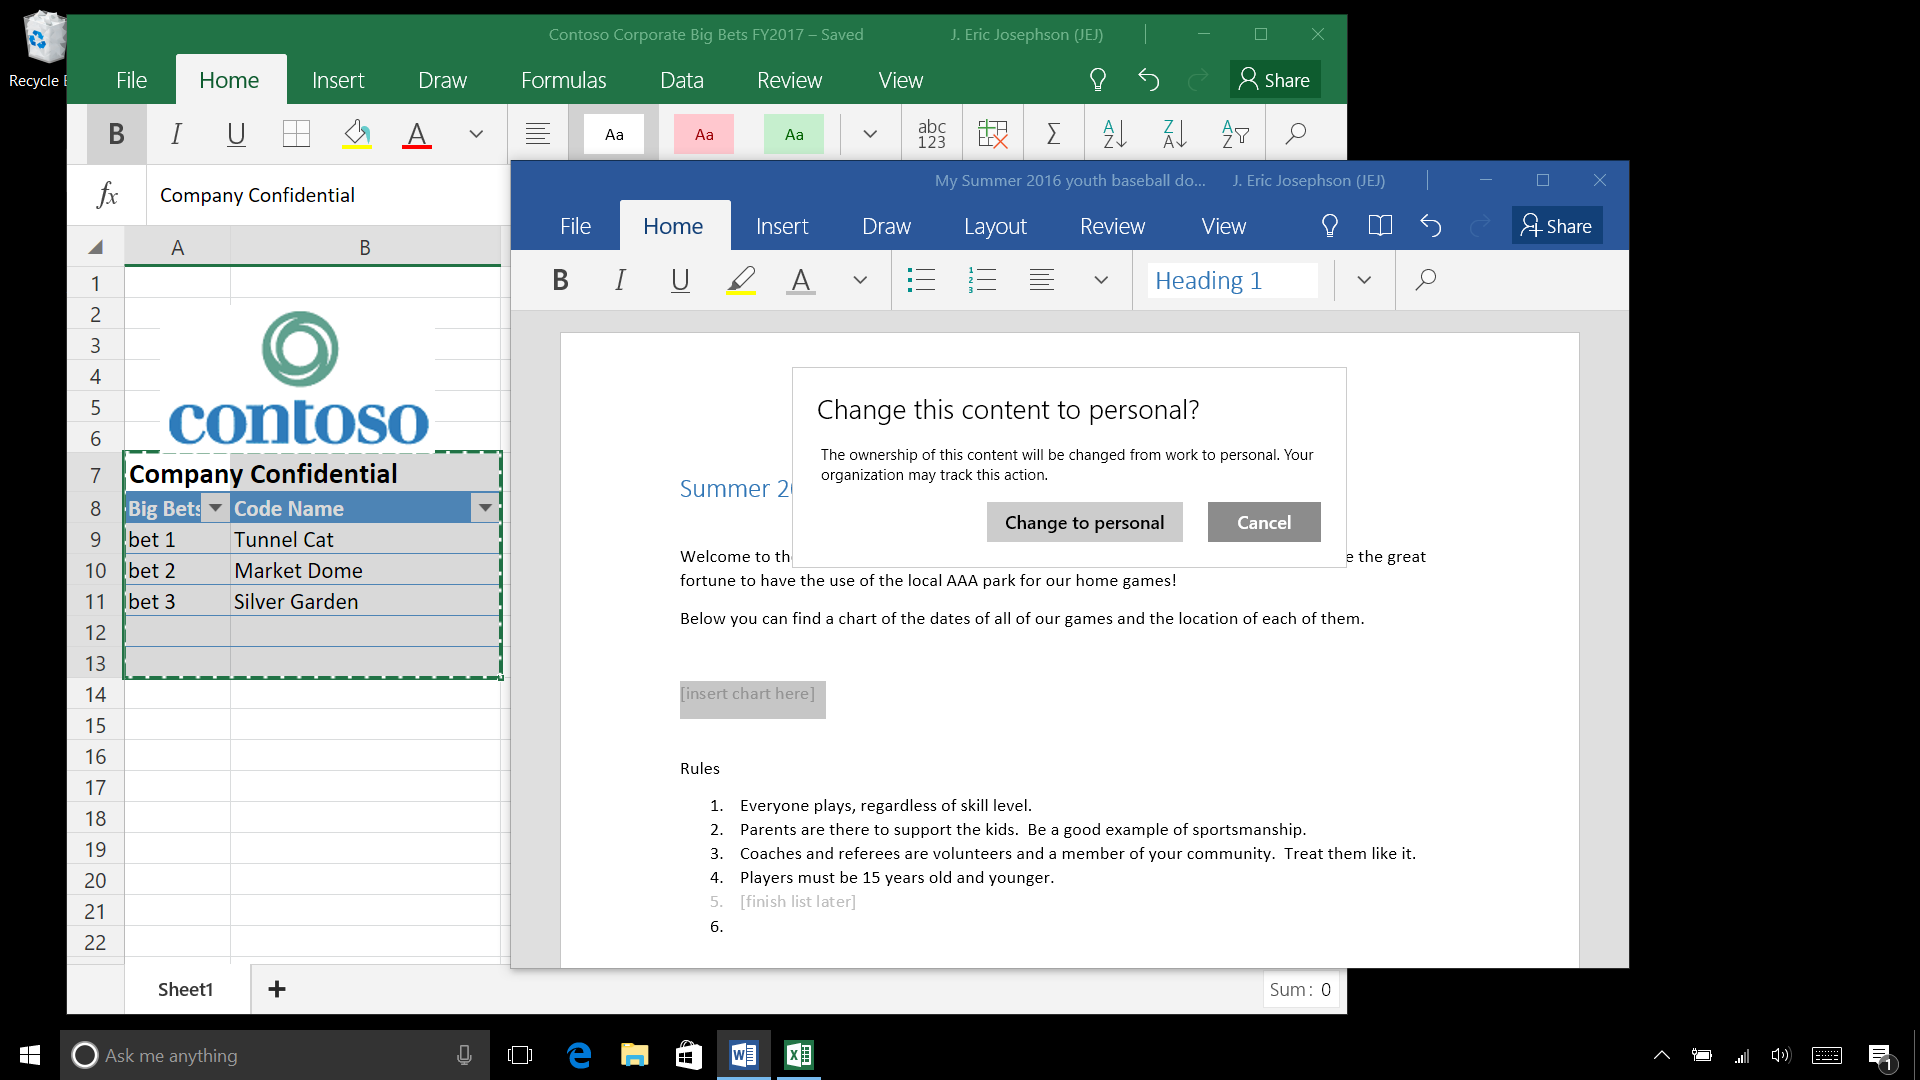Viewport: 1920px width, 1080px height.
Task: Click the Find Search icon in Excel
Action: point(1292,132)
